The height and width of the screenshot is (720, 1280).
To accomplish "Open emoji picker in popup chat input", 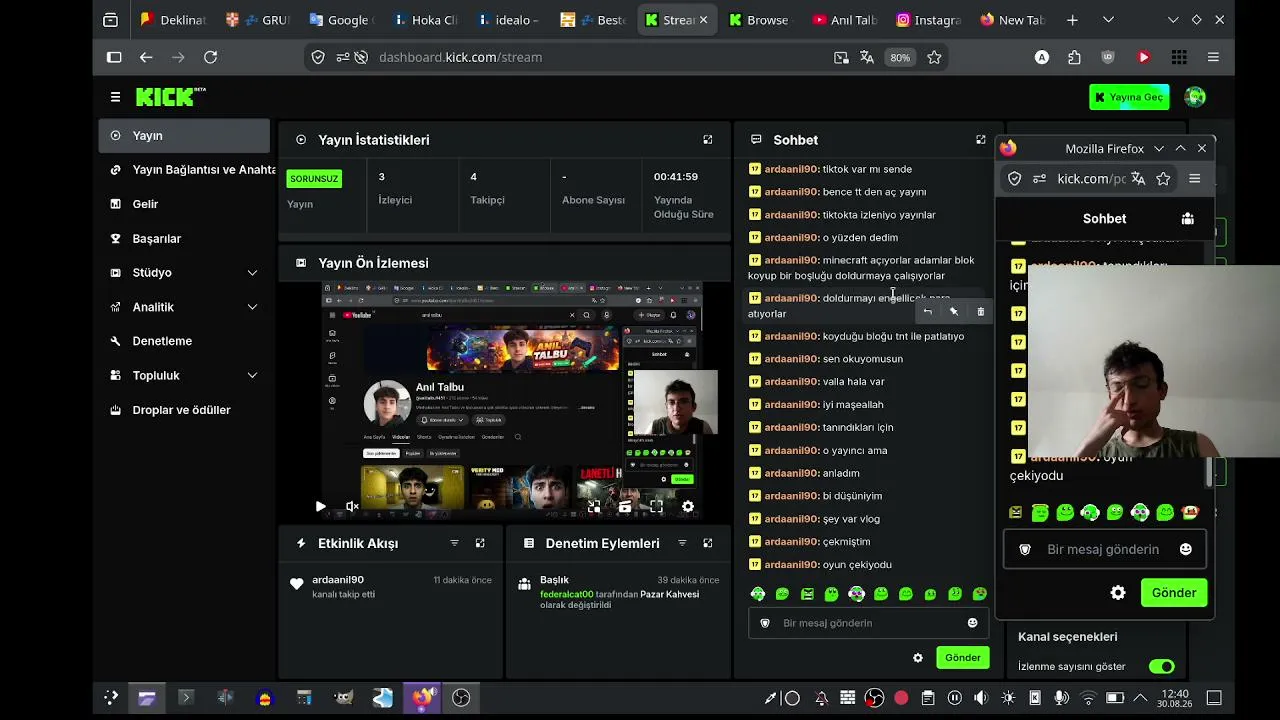I will click(1186, 549).
